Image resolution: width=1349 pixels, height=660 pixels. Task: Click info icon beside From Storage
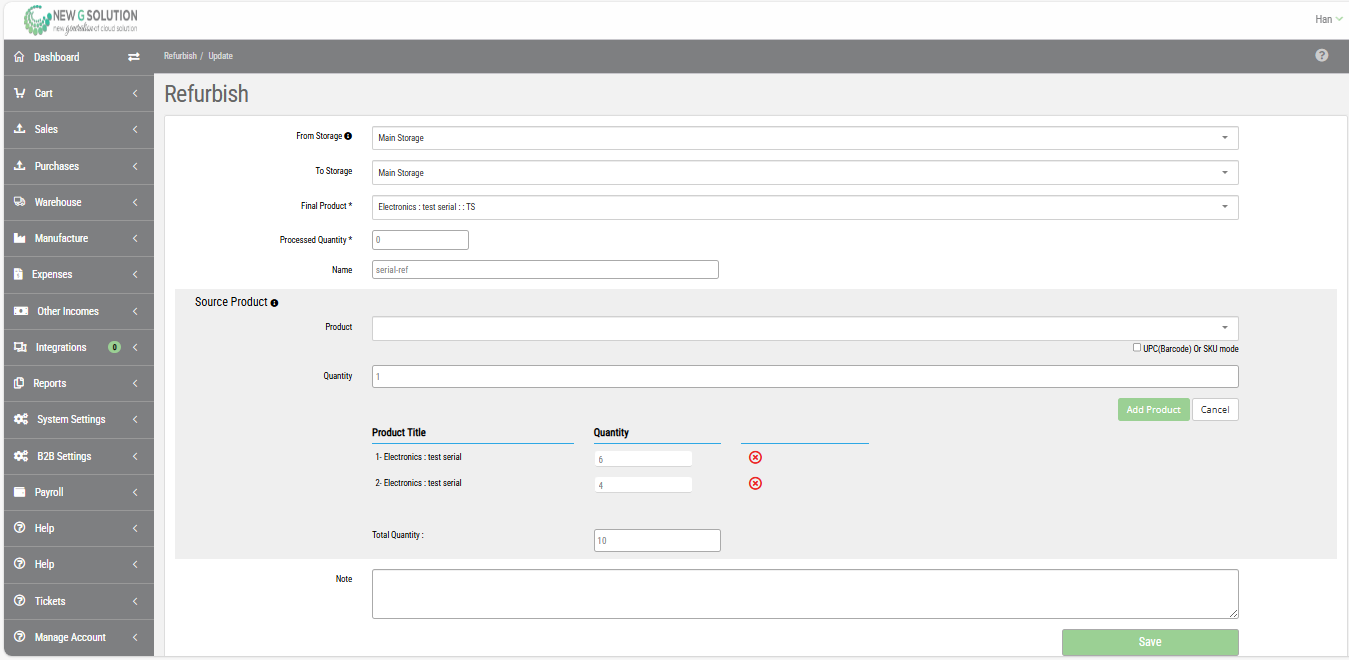[x=348, y=136]
